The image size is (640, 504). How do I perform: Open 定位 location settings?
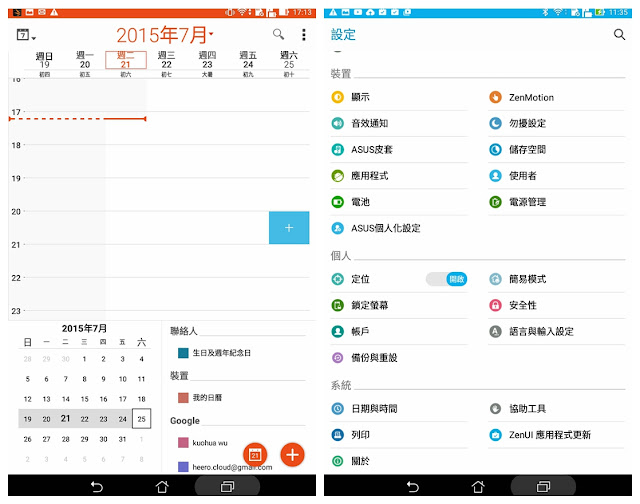(x=360, y=279)
